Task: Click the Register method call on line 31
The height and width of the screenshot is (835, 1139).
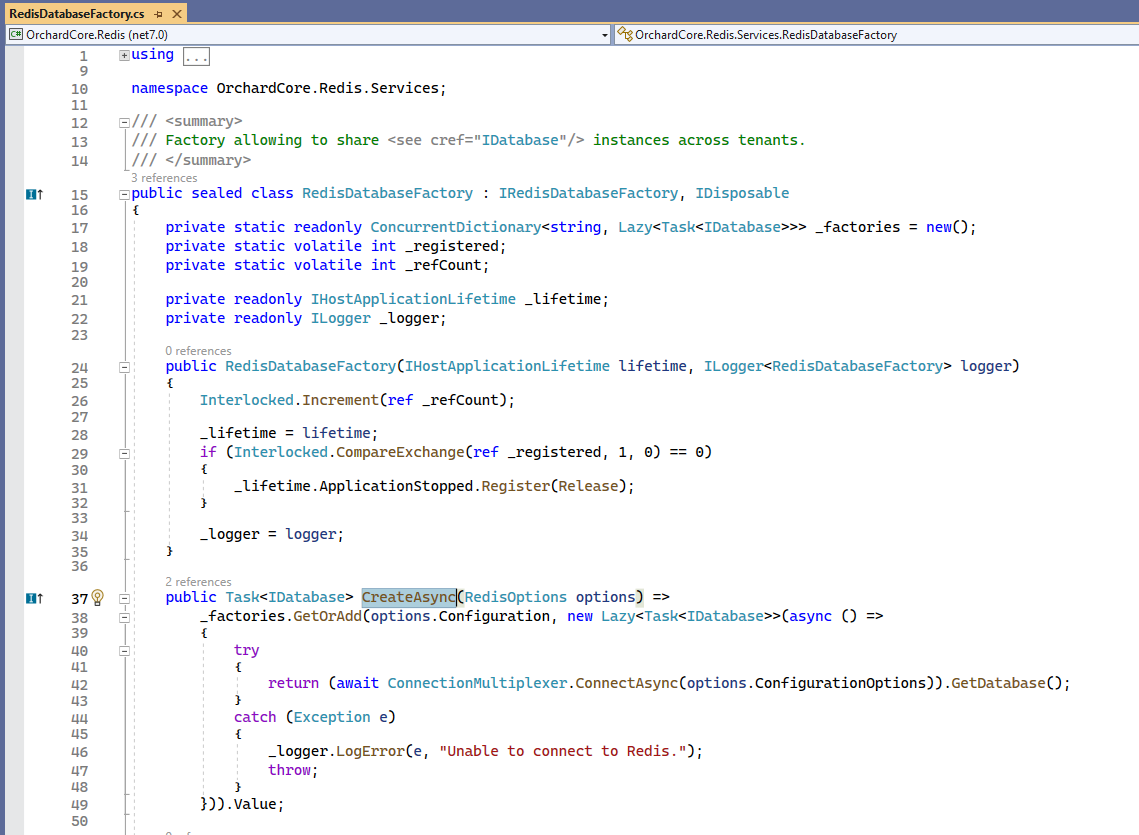Action: tap(516, 486)
